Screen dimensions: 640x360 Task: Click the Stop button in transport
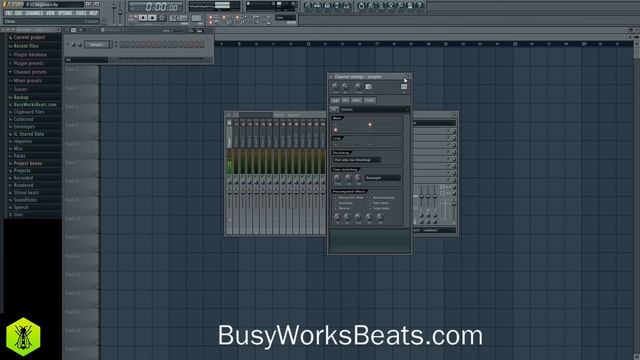[152, 18]
